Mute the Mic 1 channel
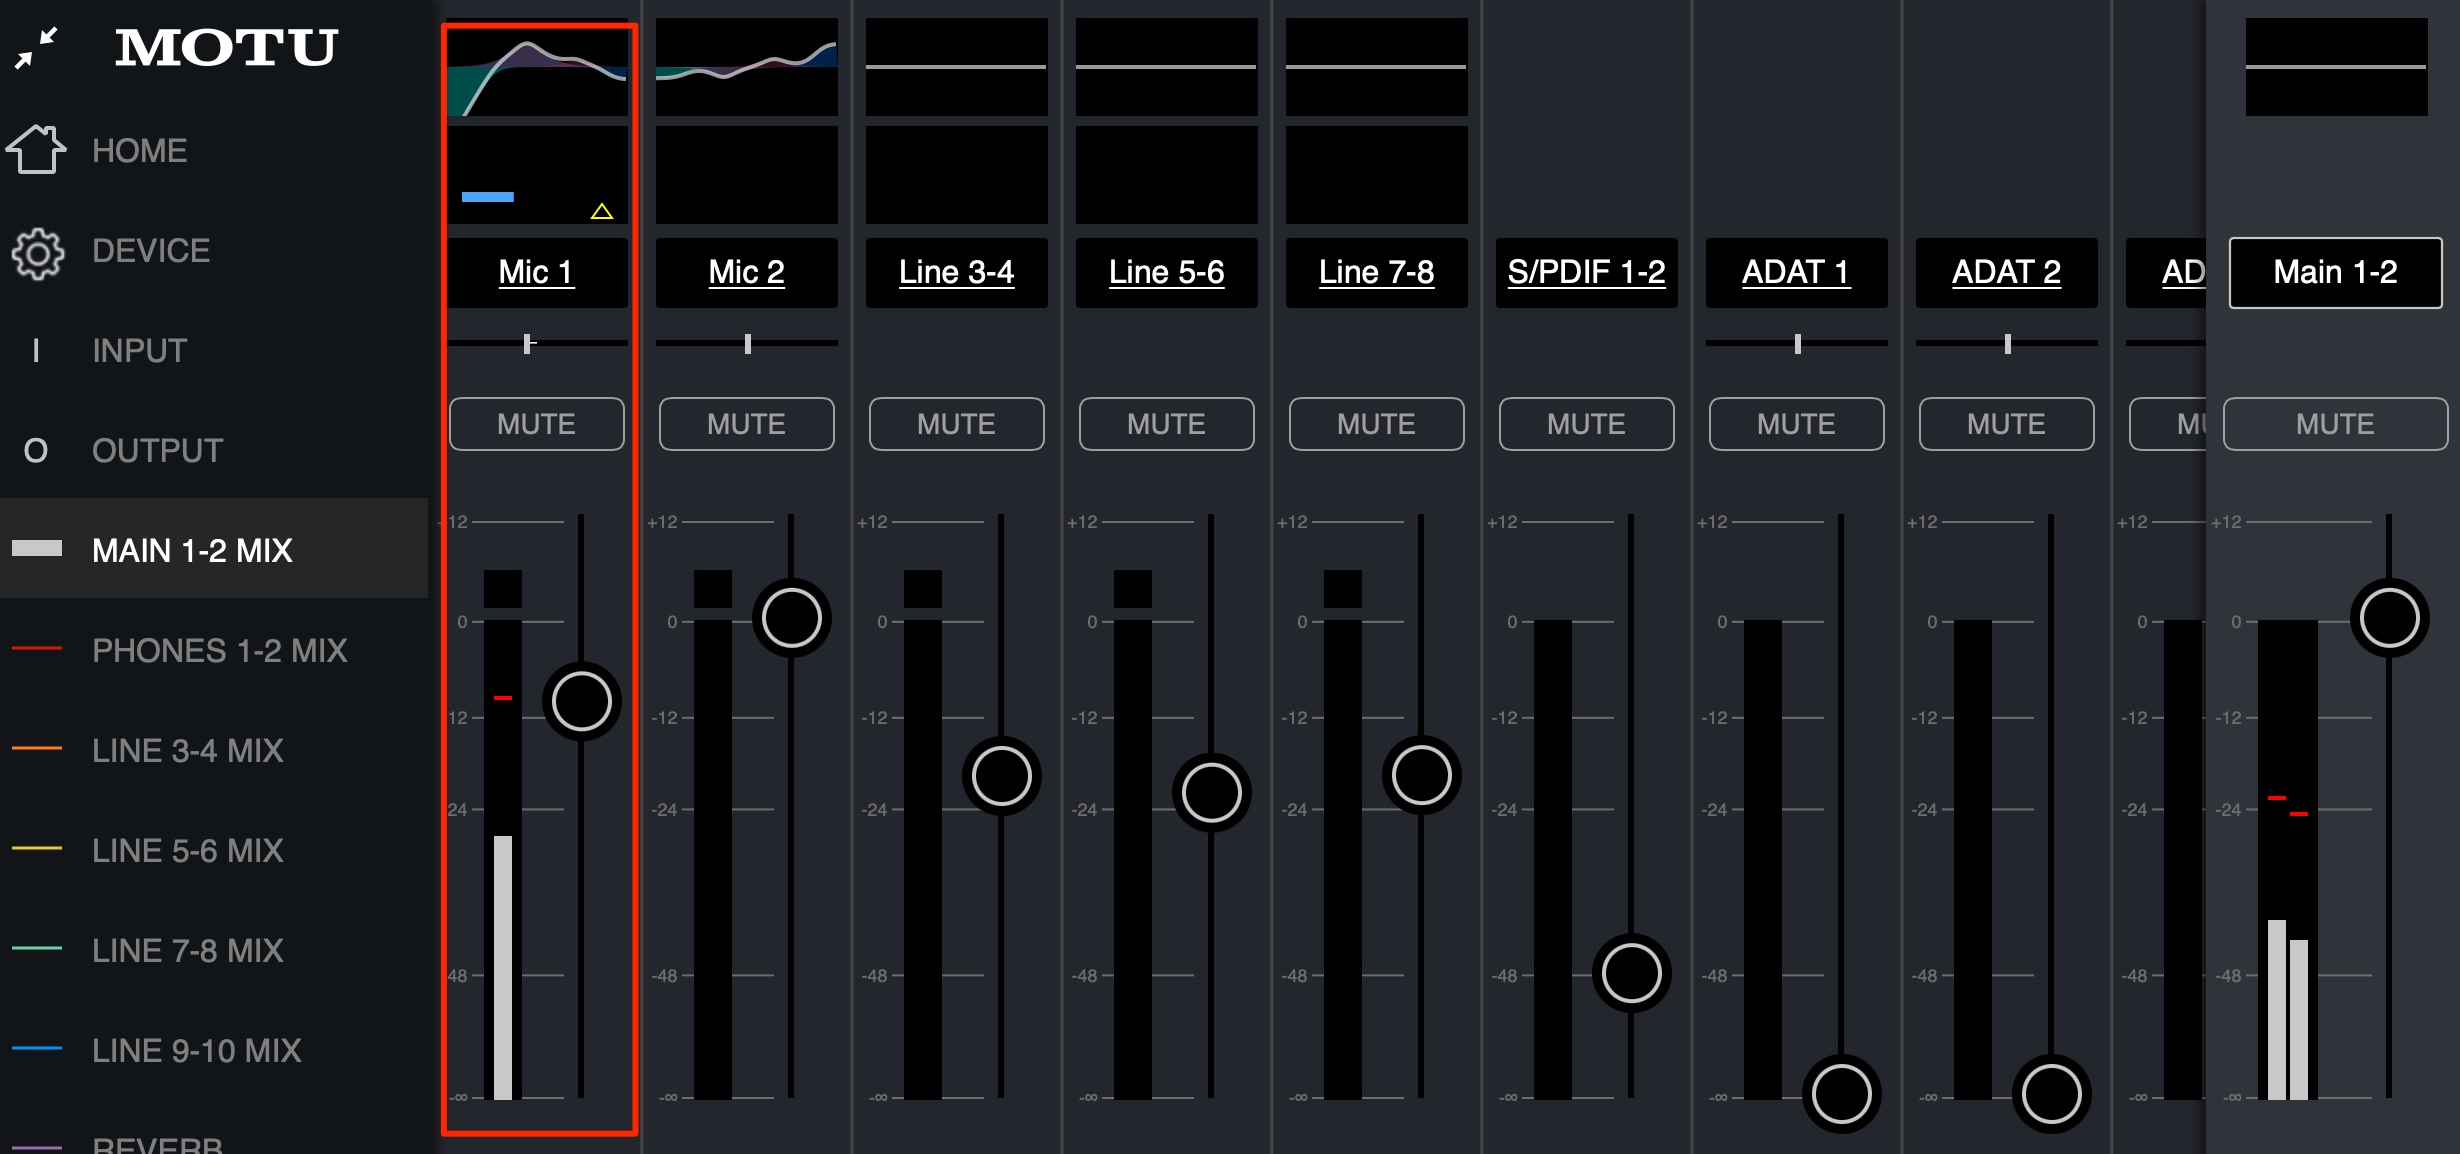Screen dimensions: 2460x1154 [537, 424]
